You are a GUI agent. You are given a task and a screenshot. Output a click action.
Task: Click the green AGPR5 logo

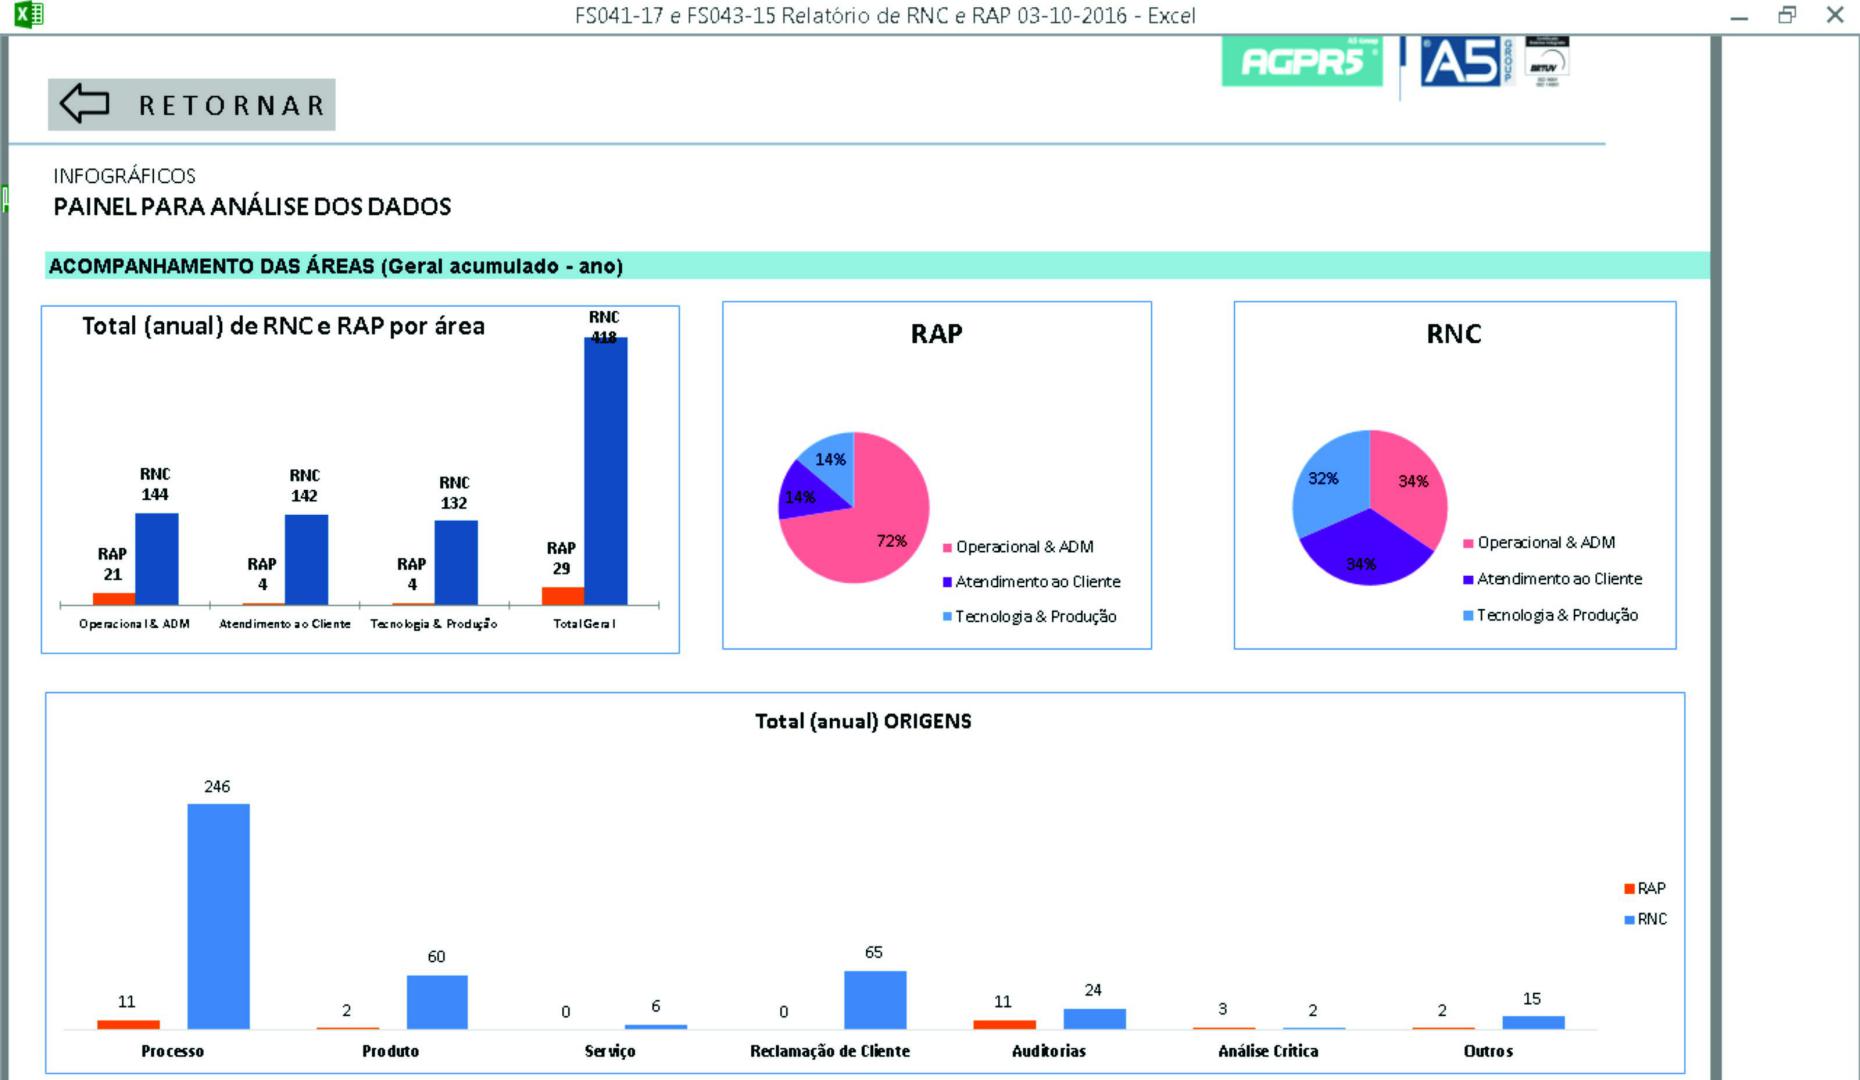pos(1301,62)
